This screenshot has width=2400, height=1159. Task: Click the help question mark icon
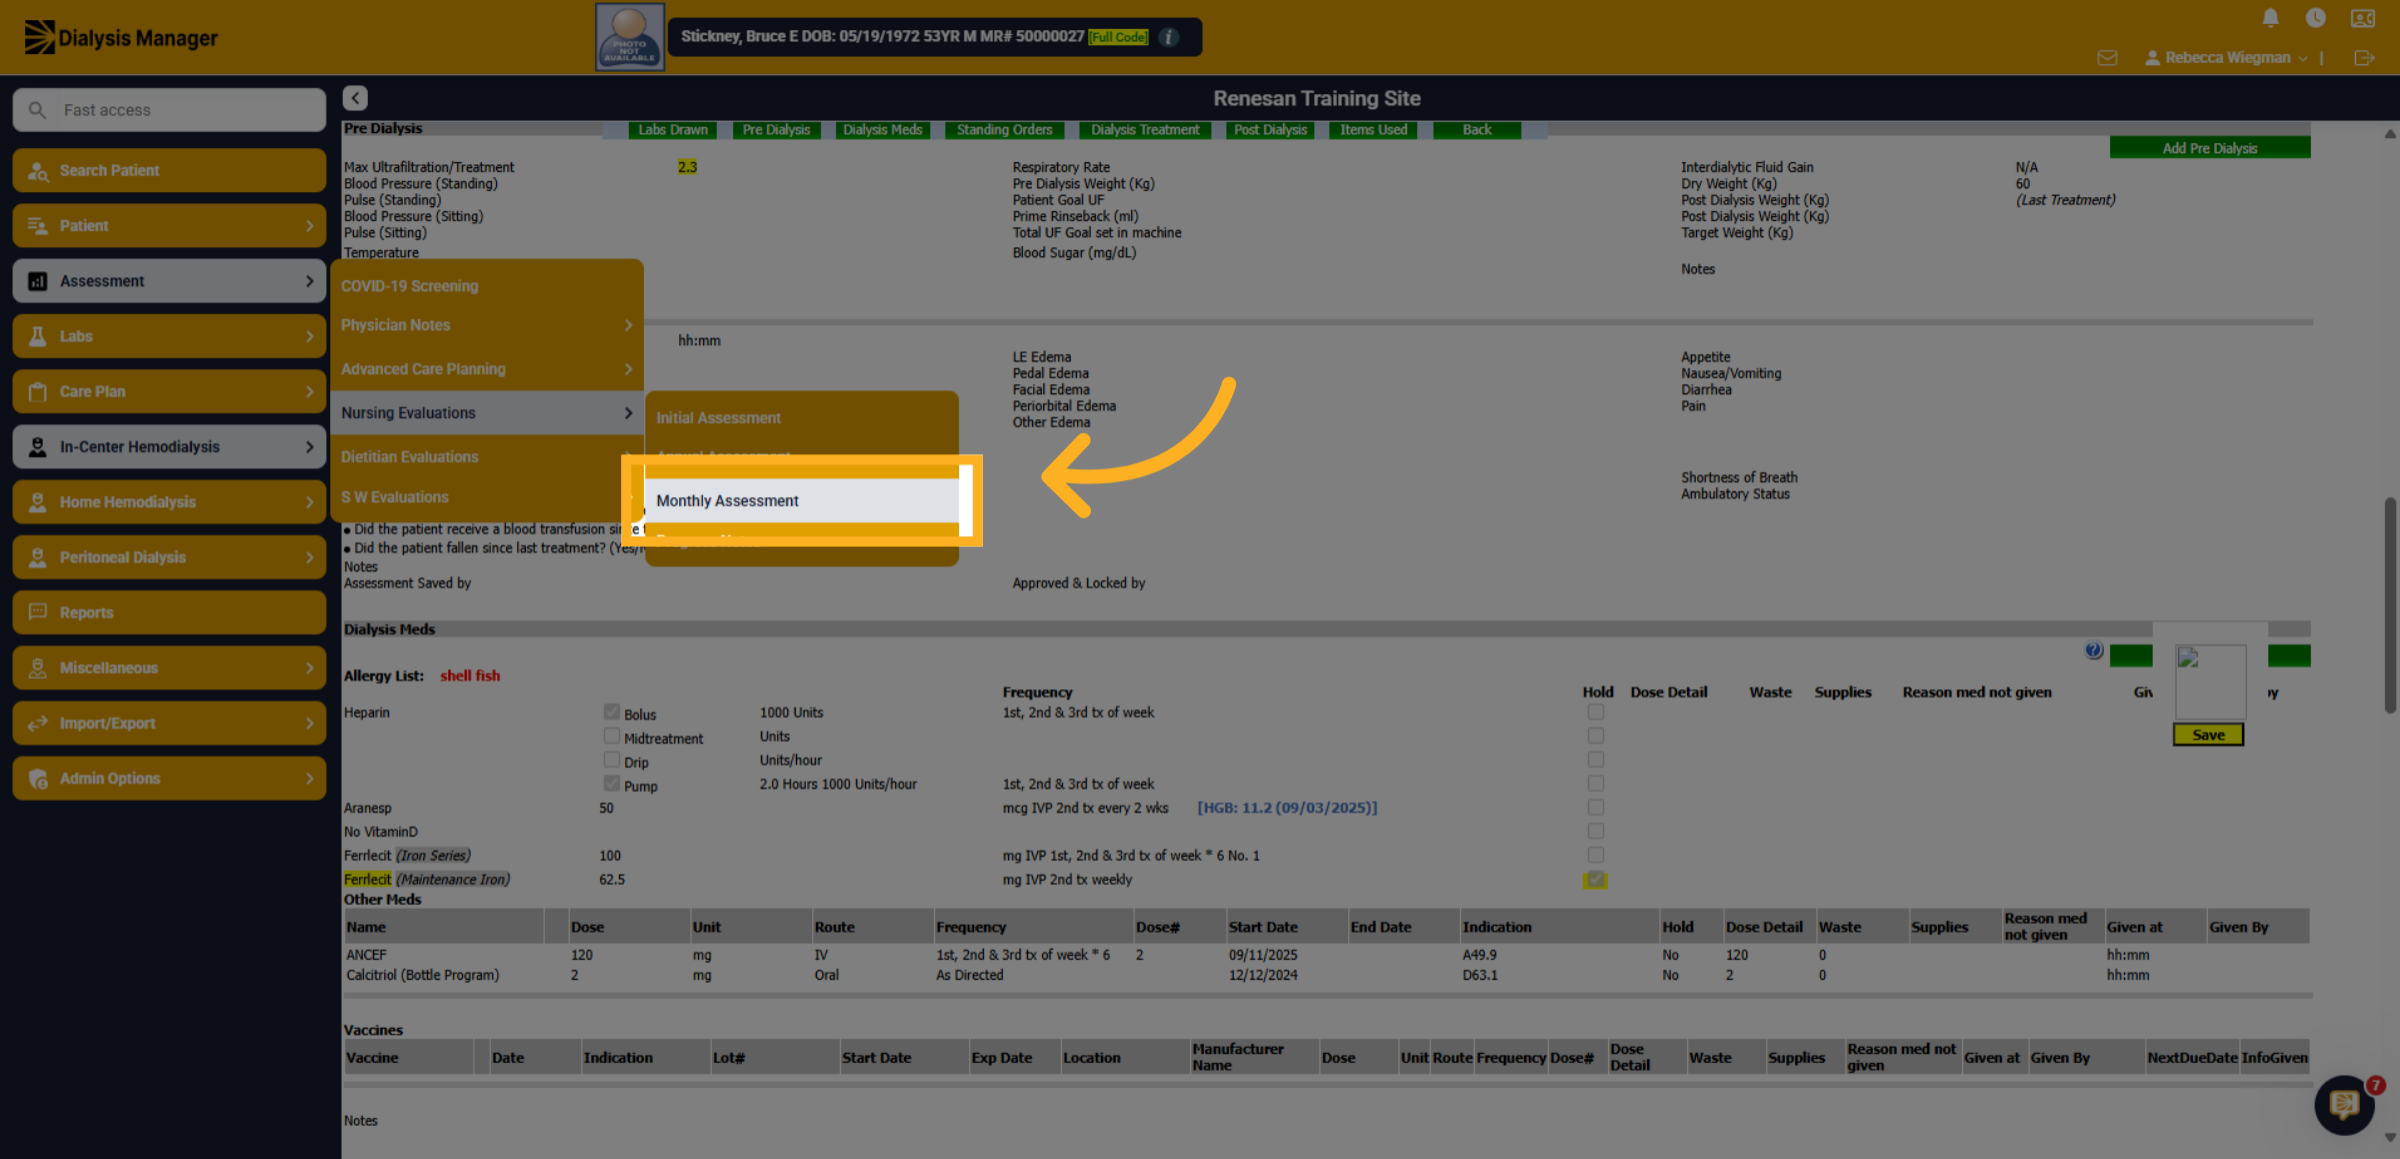pos(2093,651)
